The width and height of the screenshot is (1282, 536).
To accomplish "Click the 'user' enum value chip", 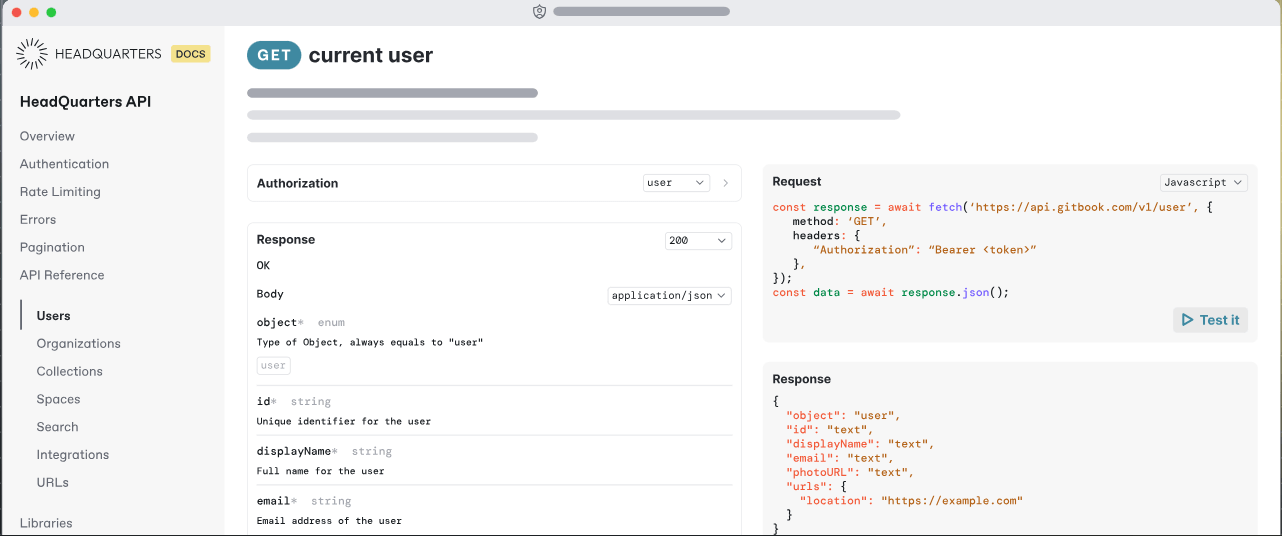I will coord(274,366).
